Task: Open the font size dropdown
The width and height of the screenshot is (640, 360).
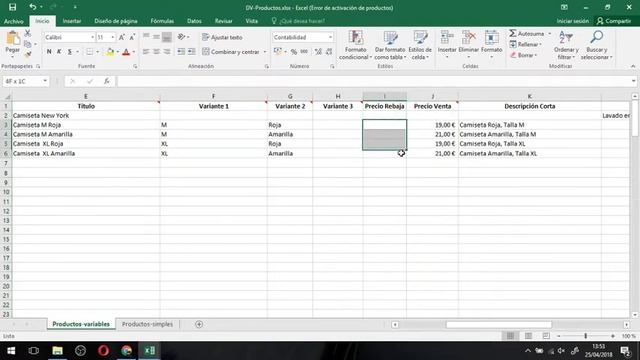Action: coord(113,37)
